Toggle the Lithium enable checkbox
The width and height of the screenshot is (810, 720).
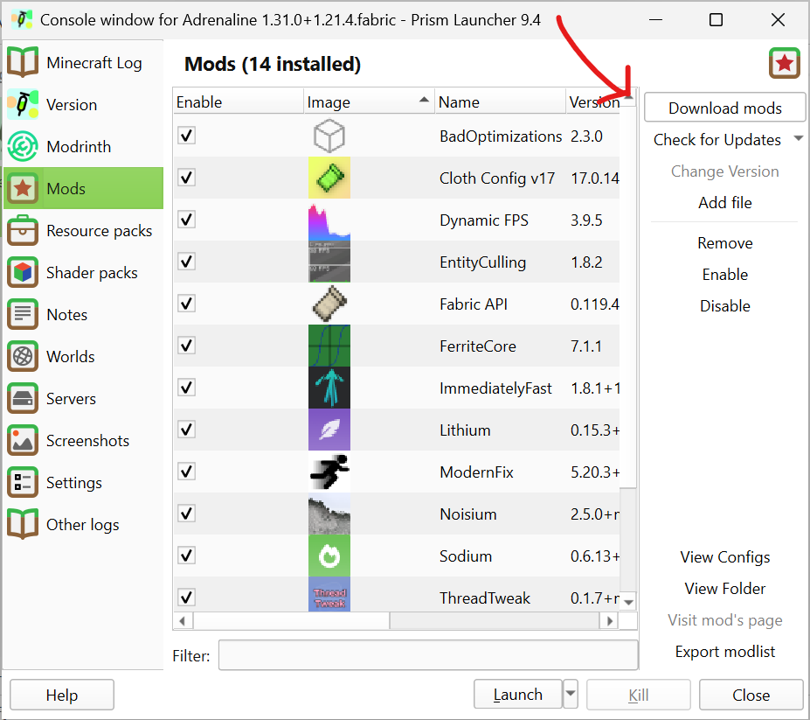(x=186, y=430)
